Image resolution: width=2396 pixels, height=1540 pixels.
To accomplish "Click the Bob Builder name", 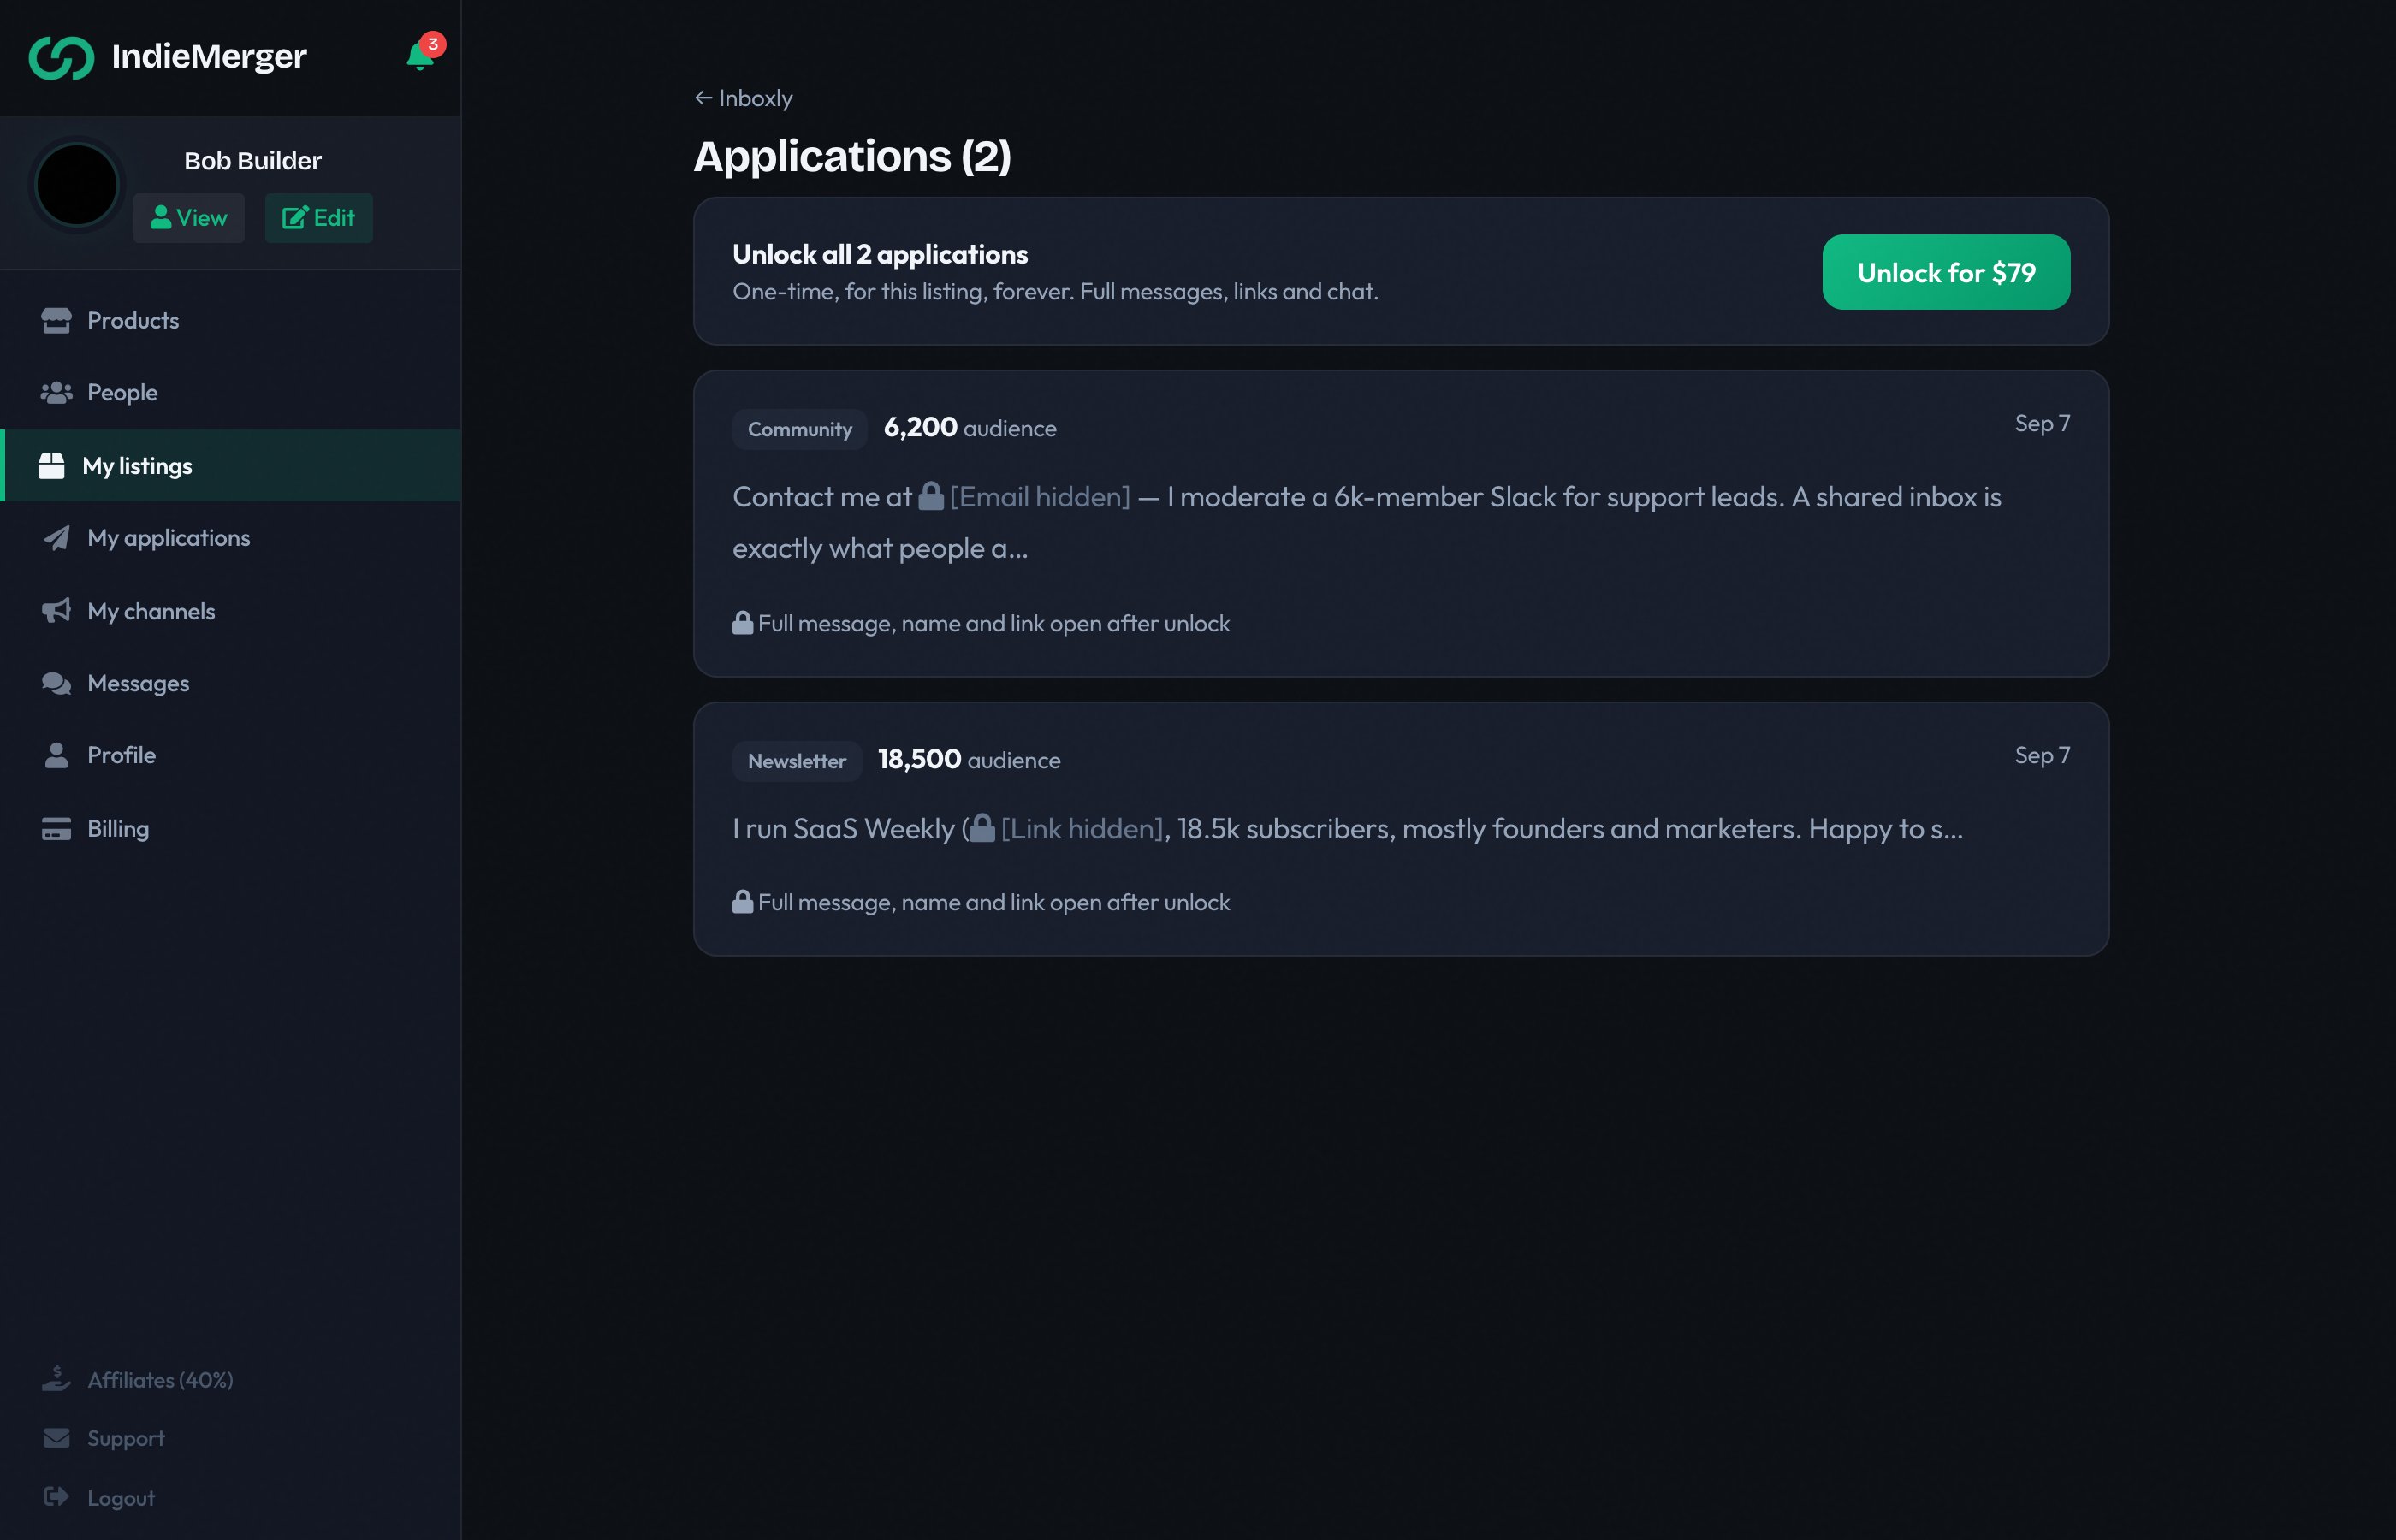I will [252, 161].
